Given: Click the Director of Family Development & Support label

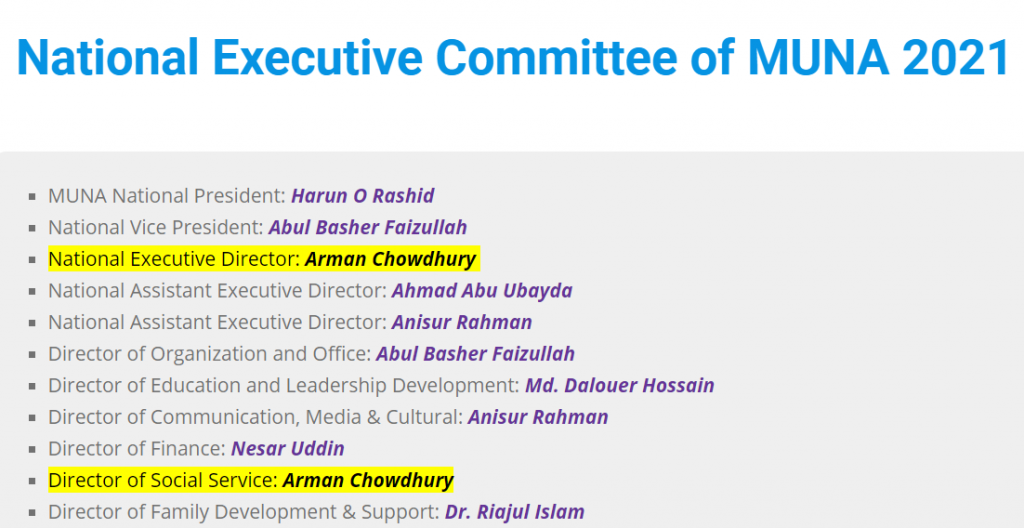Looking at the screenshot, I should 244,512.
